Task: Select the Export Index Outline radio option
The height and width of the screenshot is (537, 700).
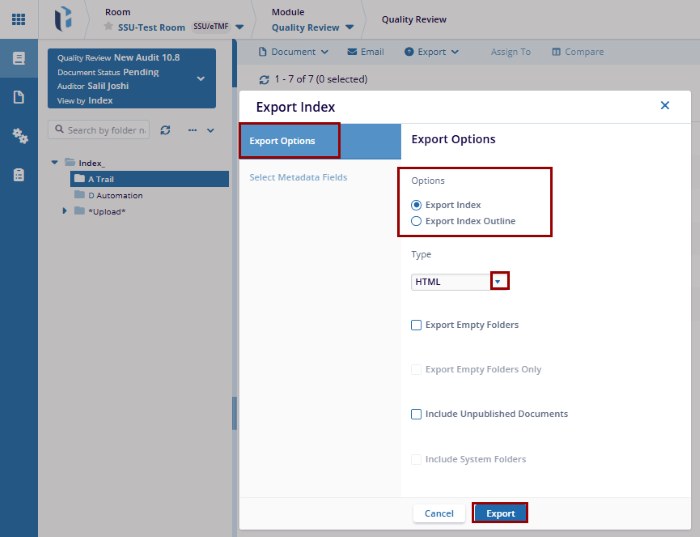Action: pyautogui.click(x=417, y=221)
